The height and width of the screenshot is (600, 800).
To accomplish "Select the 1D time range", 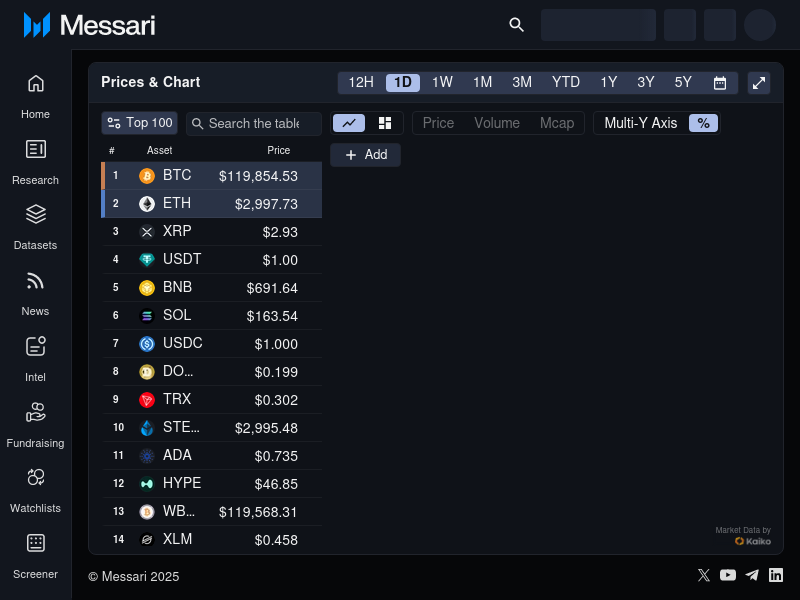I will (403, 83).
